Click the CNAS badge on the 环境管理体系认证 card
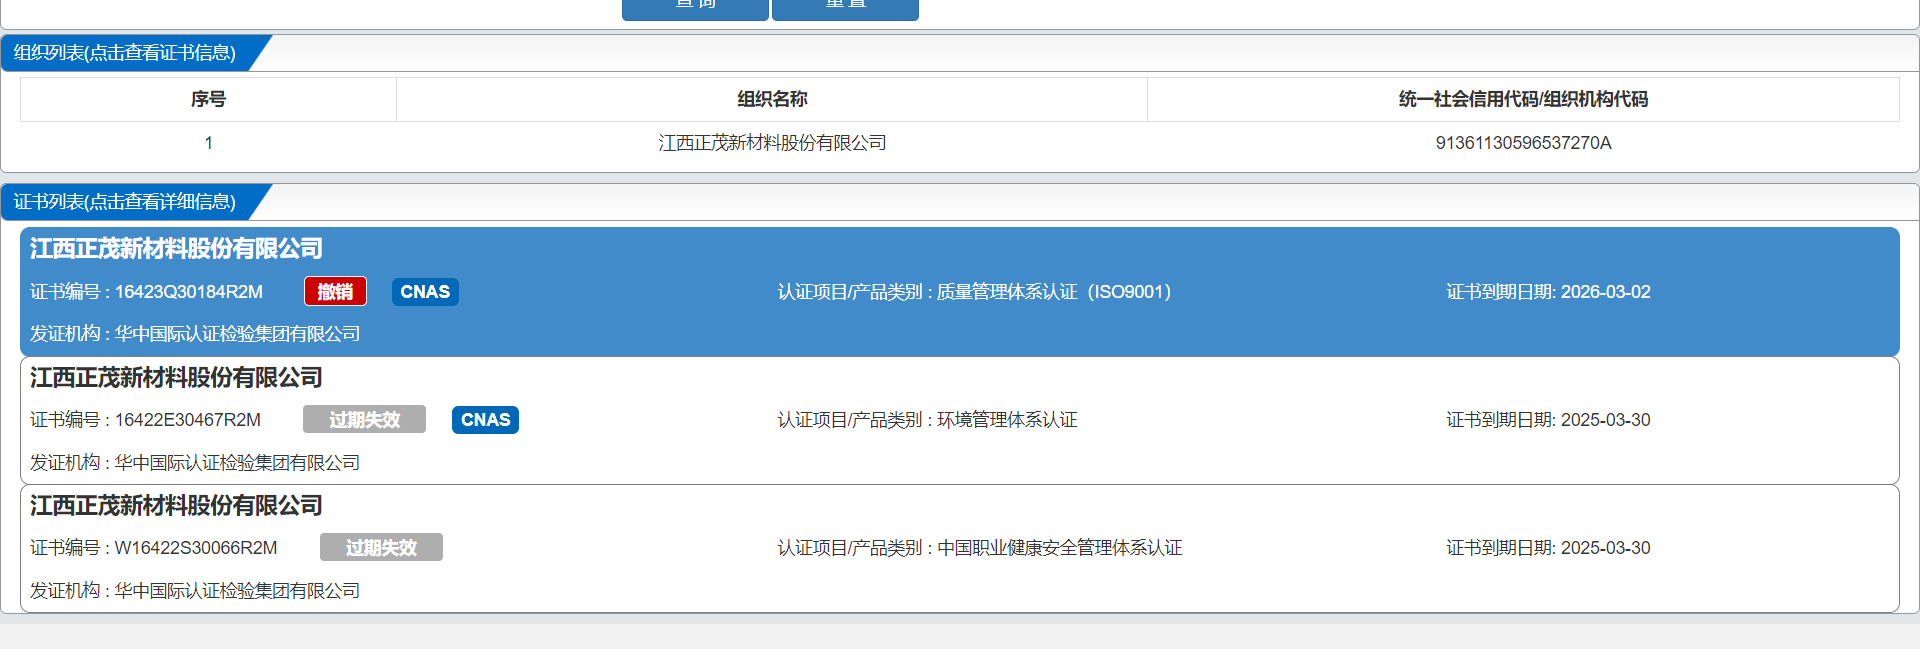Viewport: 1920px width, 649px height. click(x=485, y=420)
